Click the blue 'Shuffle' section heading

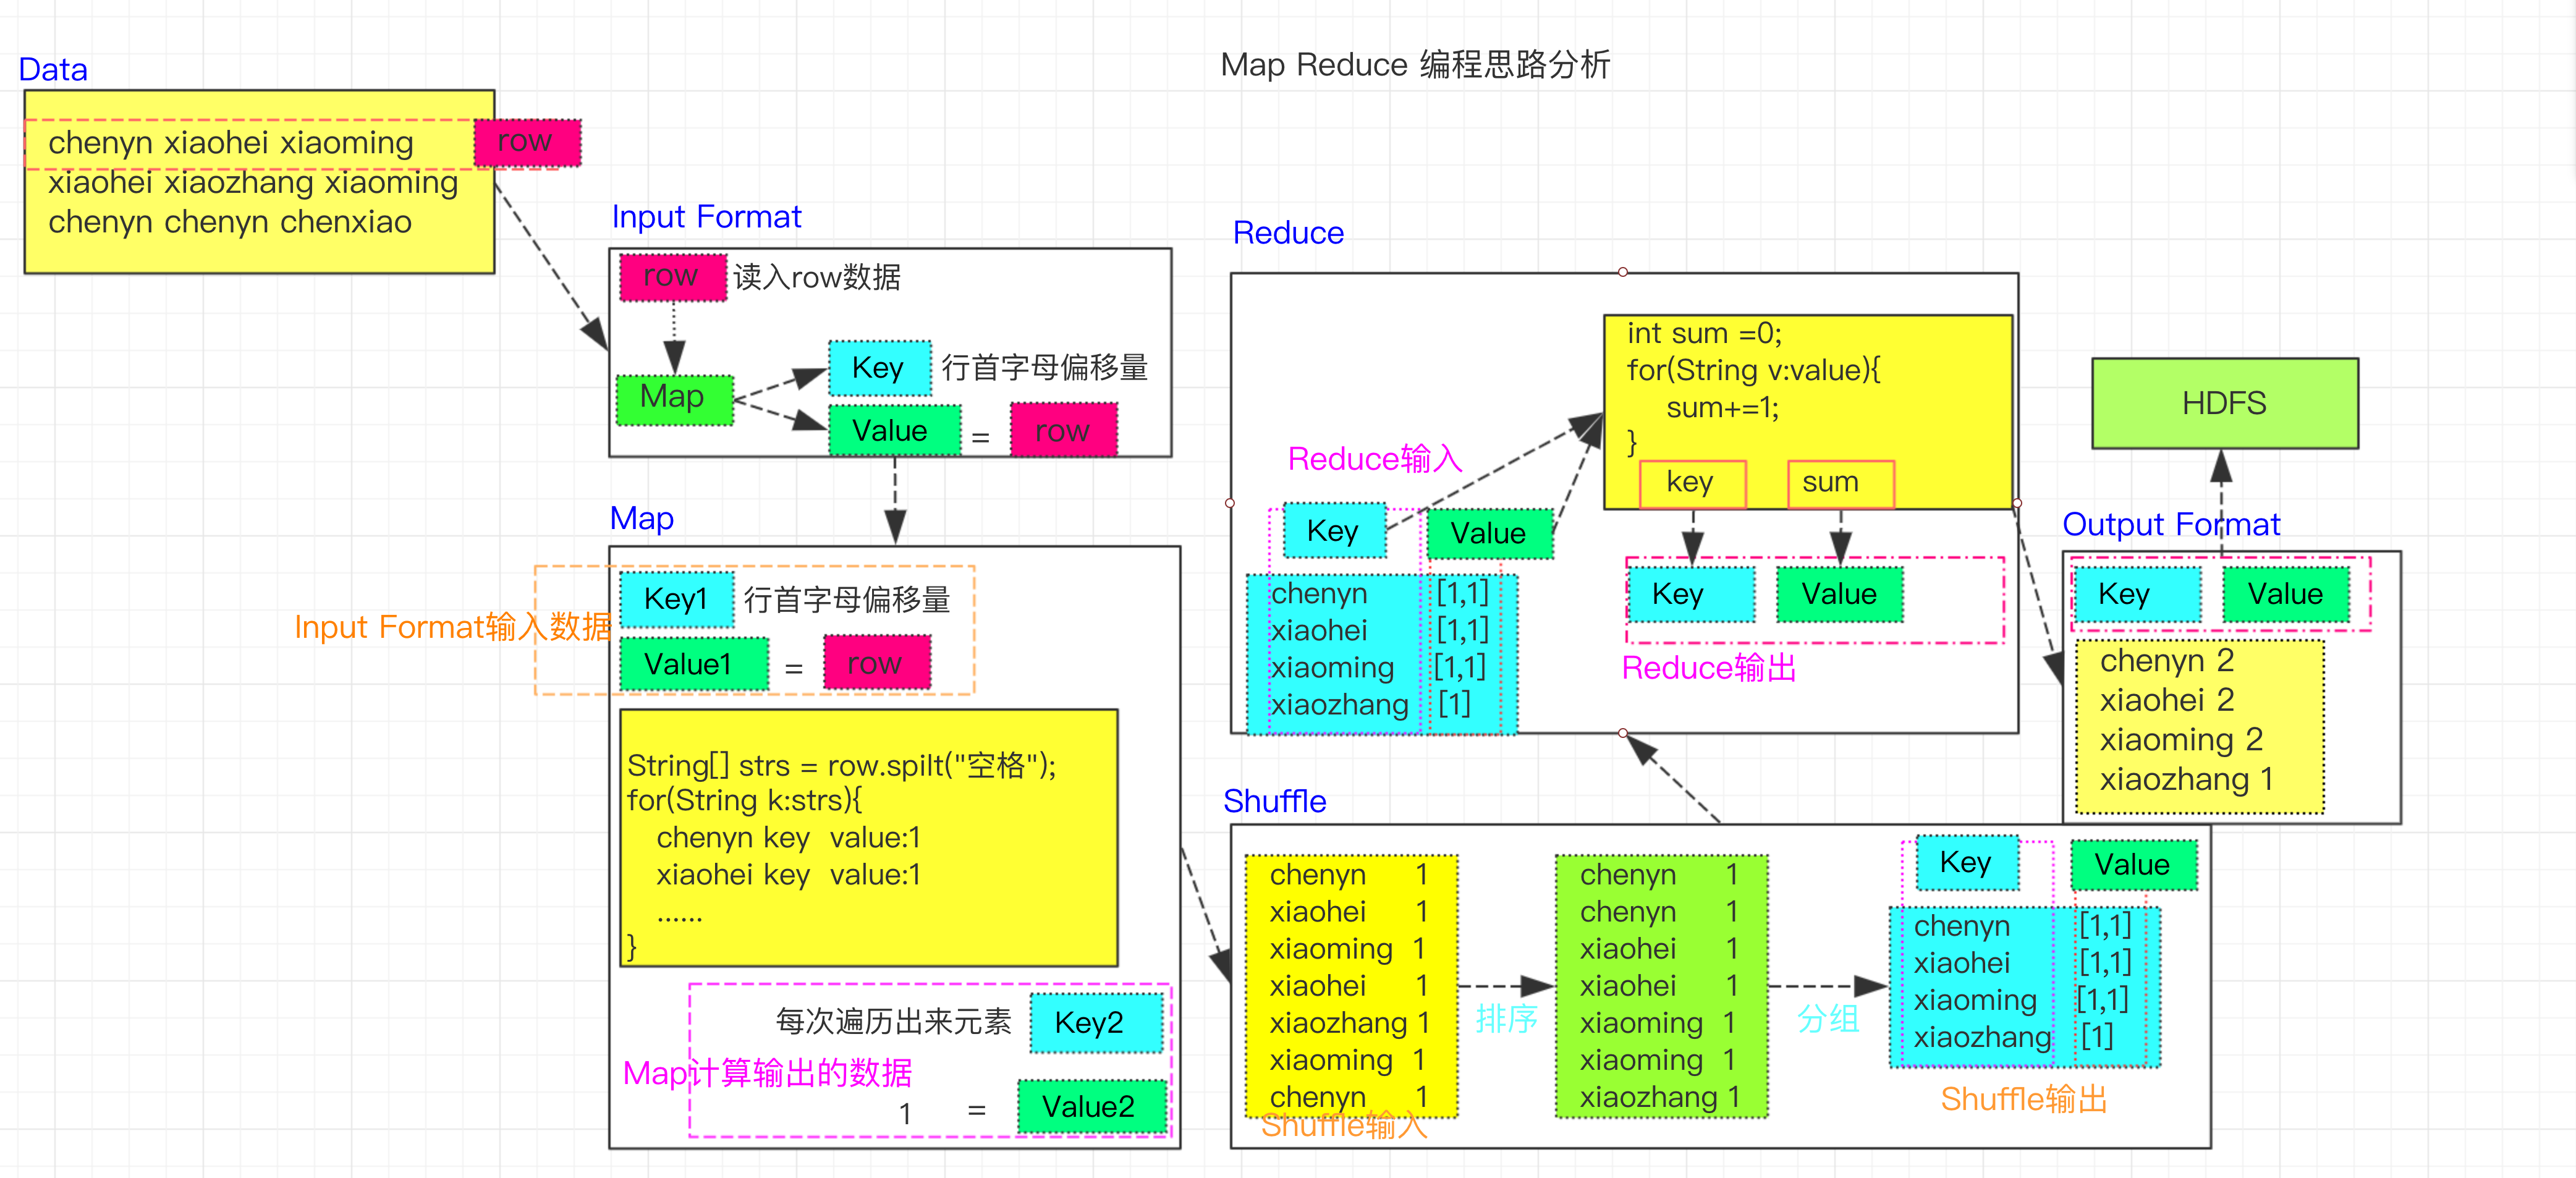tap(1274, 801)
